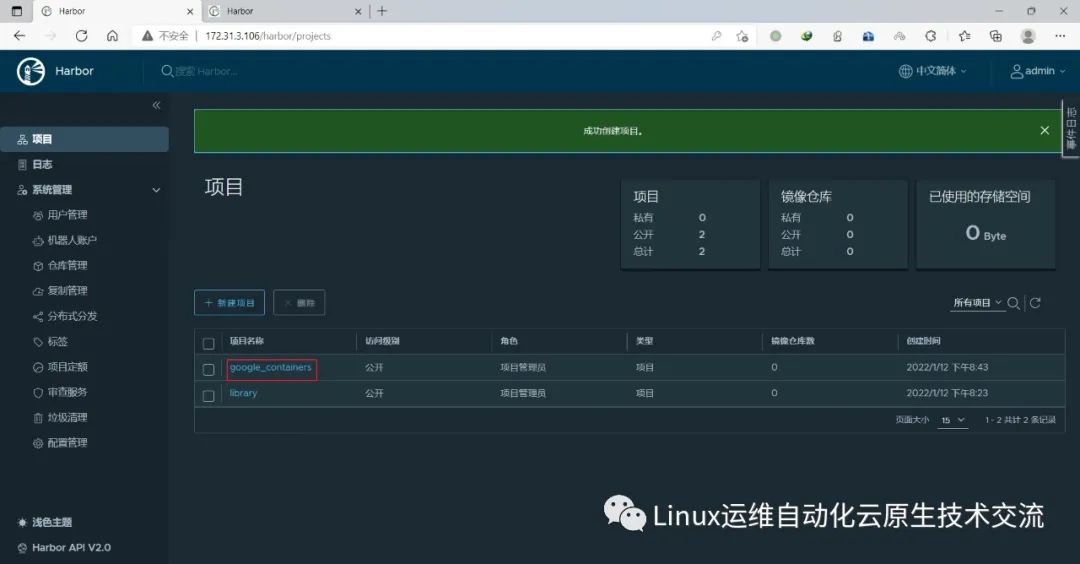The height and width of the screenshot is (564, 1080).
Task: Open browser settings ellipsis menu
Action: coord(1060,36)
